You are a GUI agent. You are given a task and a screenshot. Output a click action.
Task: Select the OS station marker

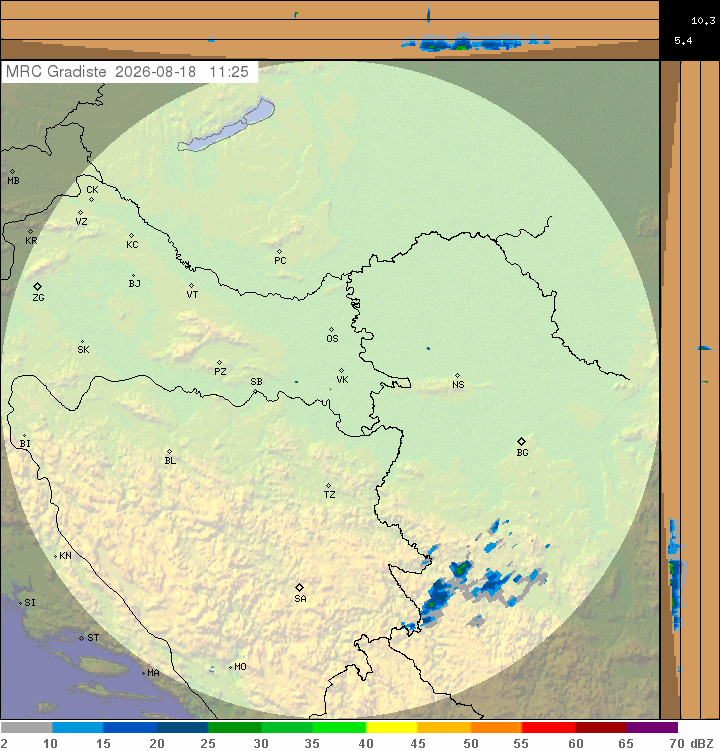[x=331, y=330]
